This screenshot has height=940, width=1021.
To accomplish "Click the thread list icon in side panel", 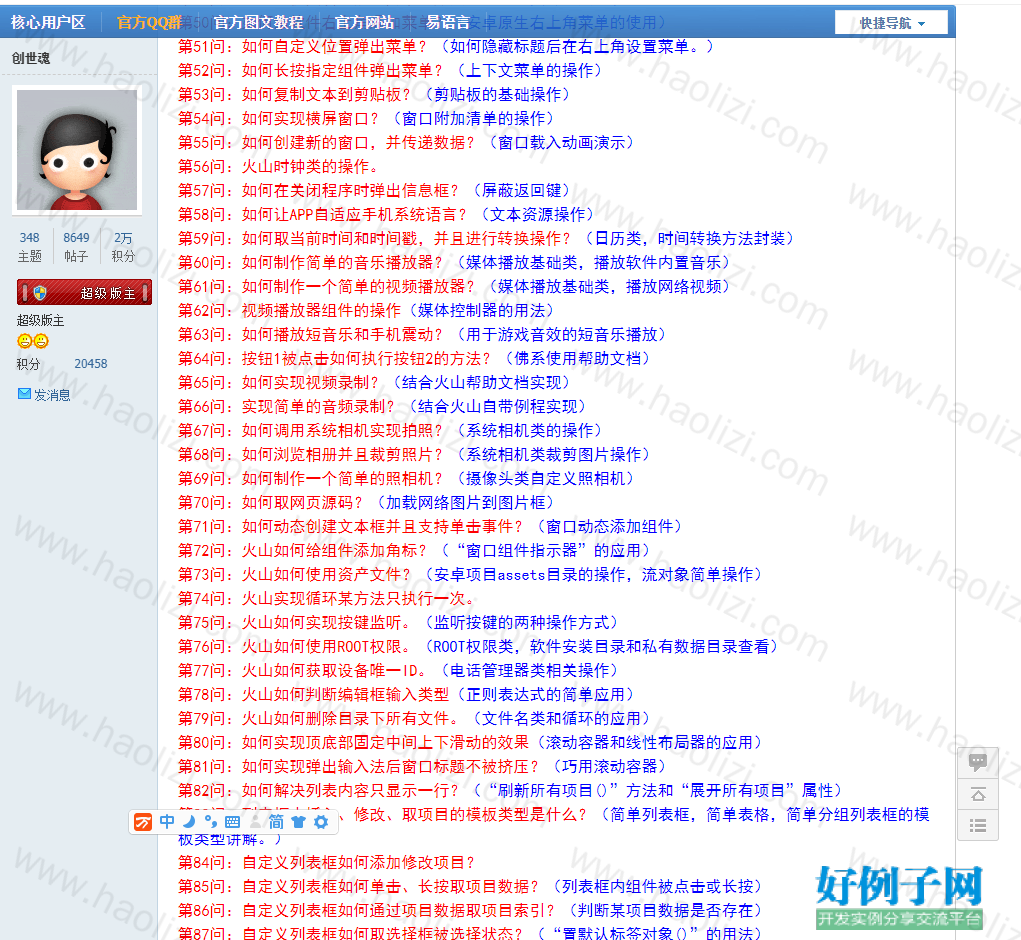I will [x=977, y=825].
